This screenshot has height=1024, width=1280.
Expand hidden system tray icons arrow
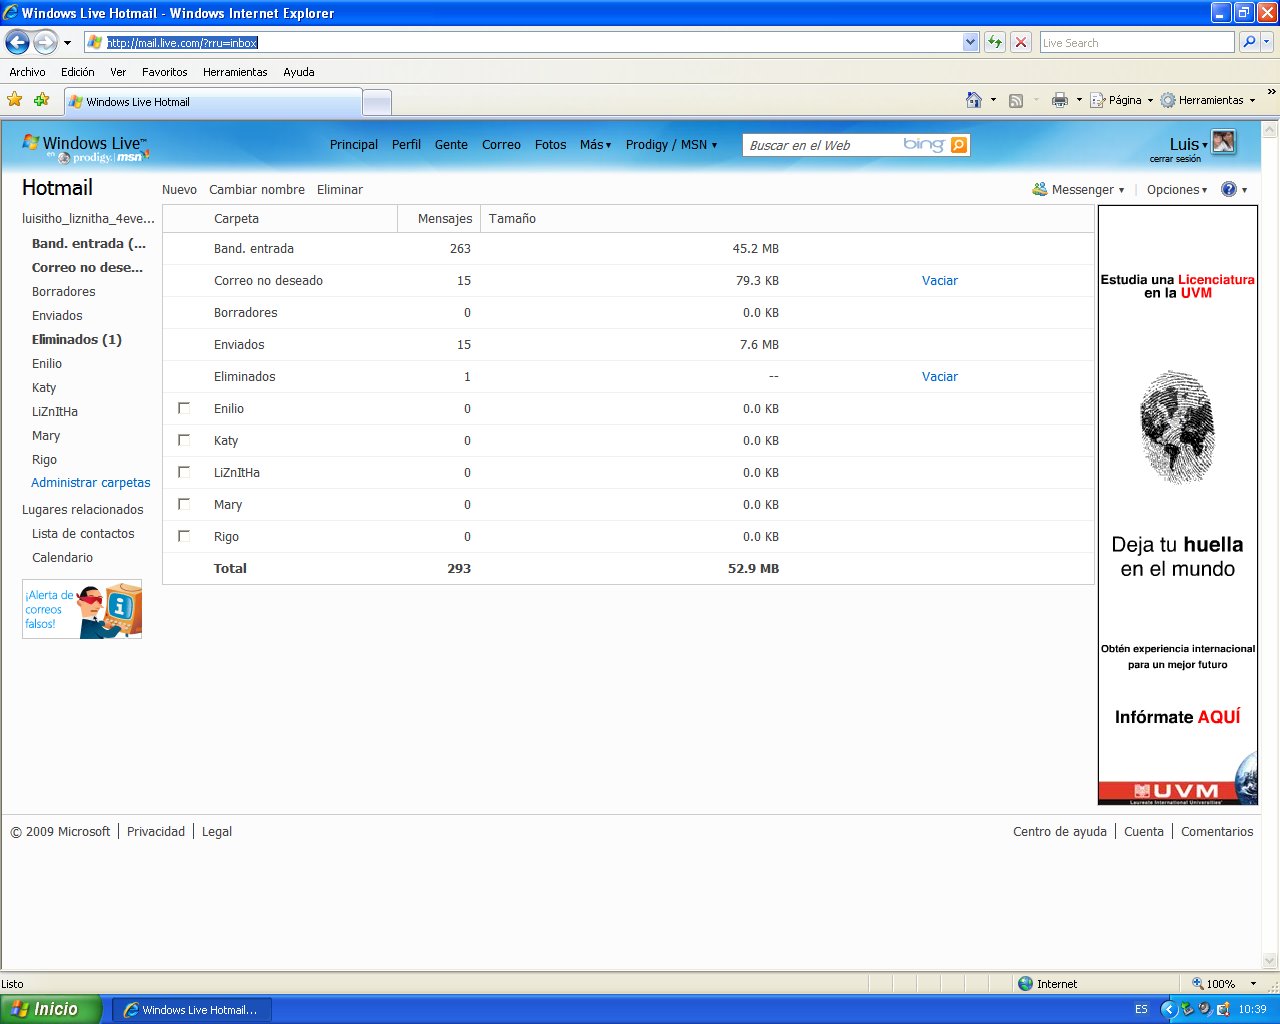(1168, 1009)
